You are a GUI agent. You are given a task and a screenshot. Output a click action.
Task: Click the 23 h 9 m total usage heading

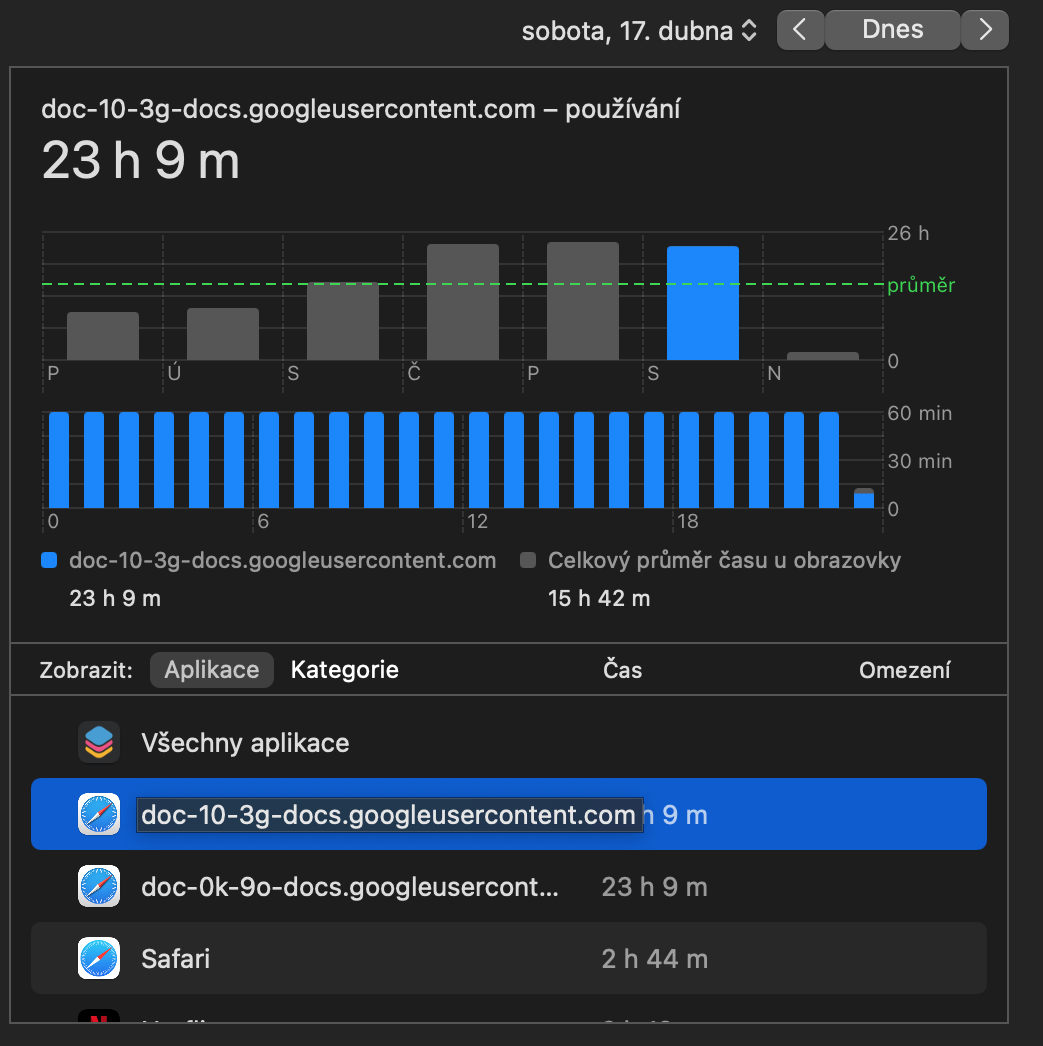[x=141, y=161]
